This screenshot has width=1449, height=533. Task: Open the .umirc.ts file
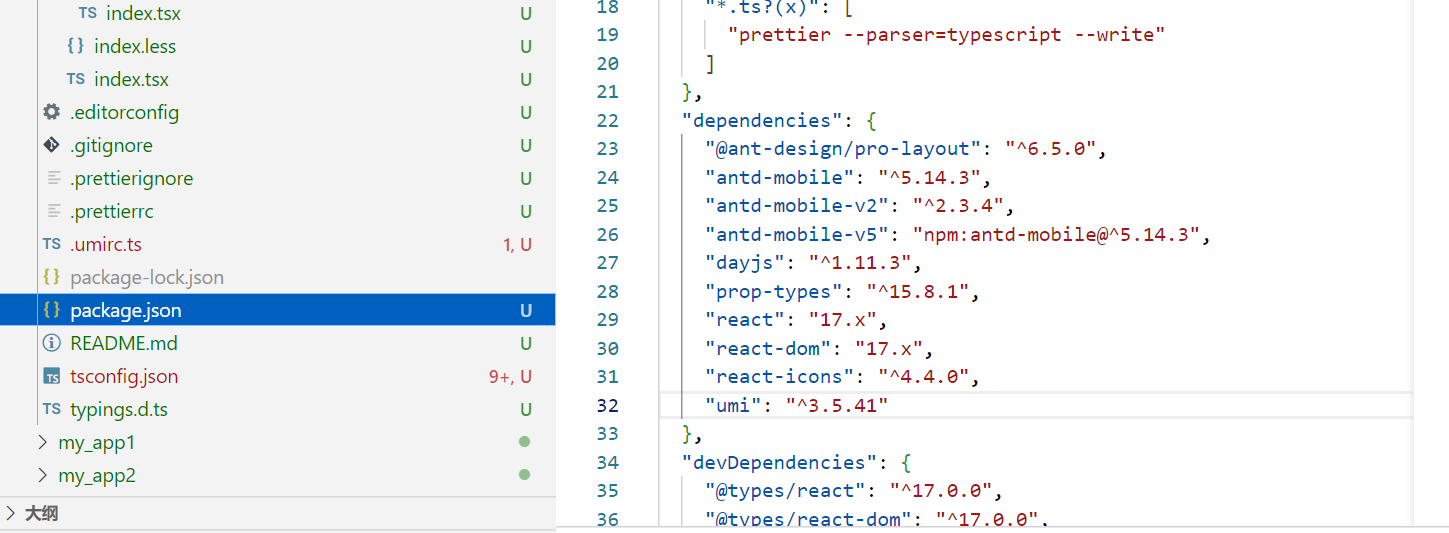coord(106,244)
